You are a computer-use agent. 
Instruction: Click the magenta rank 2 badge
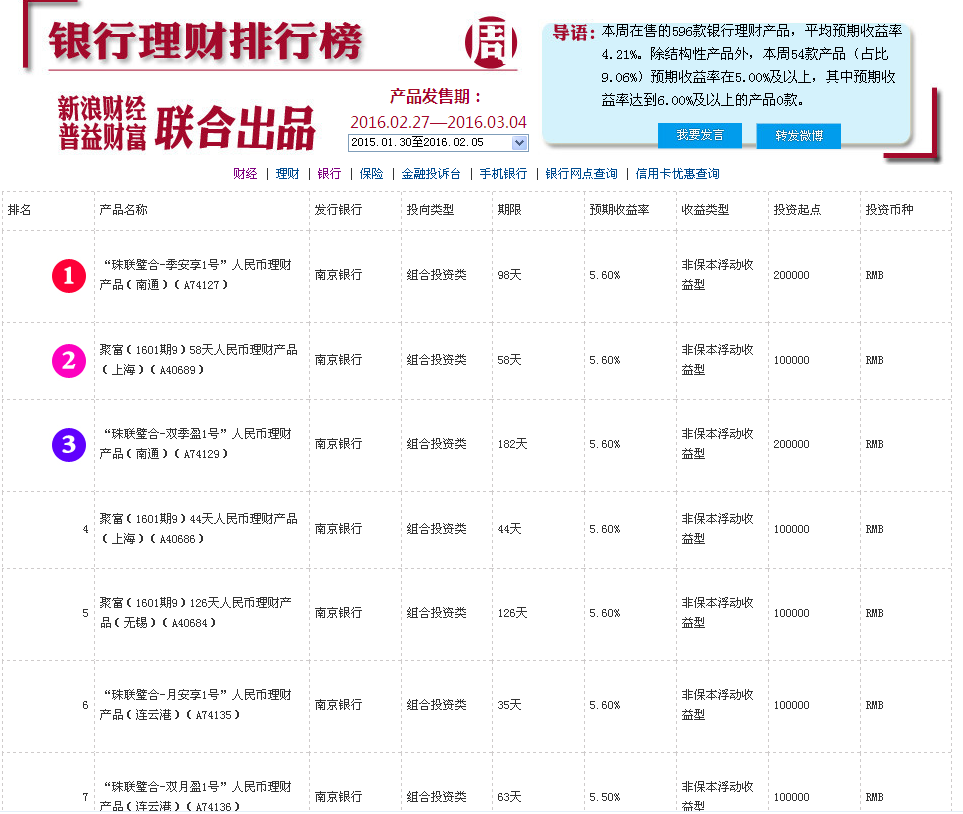(x=68, y=360)
